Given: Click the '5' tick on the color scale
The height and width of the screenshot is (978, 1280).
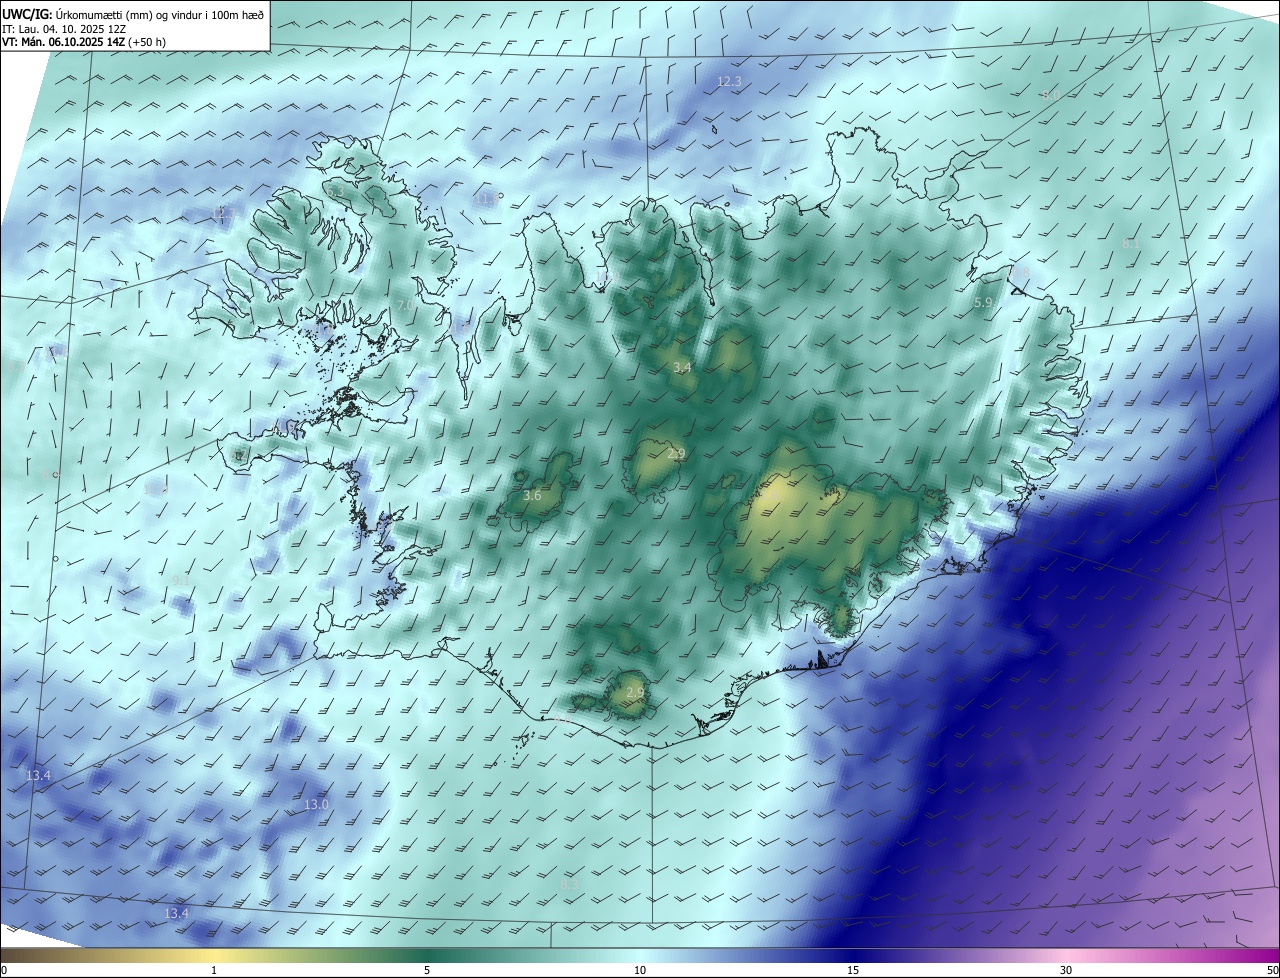Looking at the screenshot, I should 427,970.
